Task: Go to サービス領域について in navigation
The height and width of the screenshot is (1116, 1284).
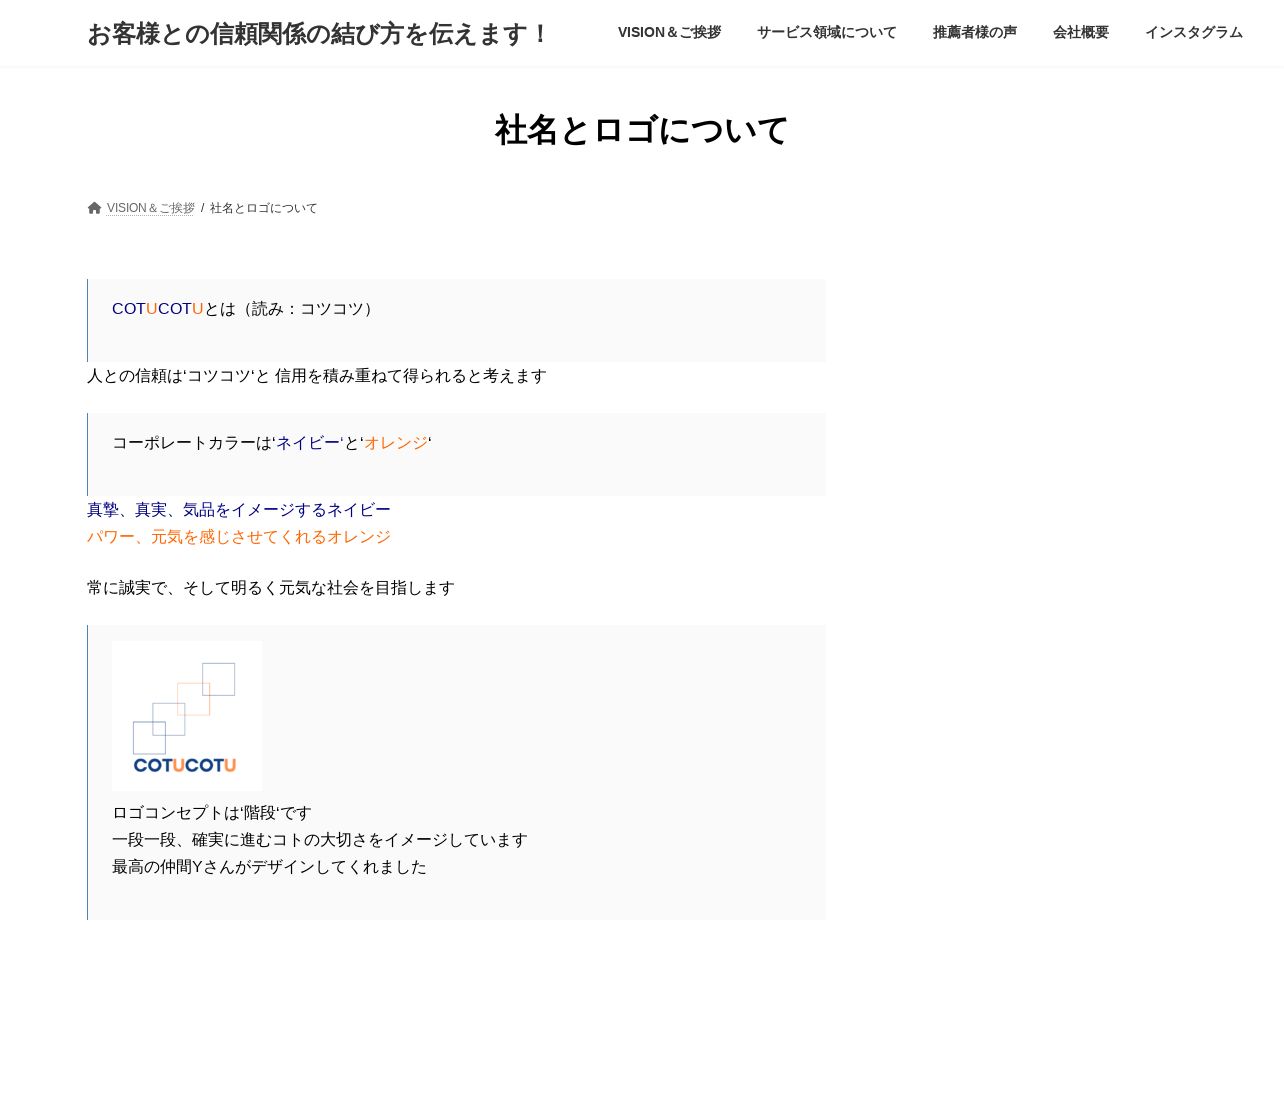Action: [x=827, y=32]
